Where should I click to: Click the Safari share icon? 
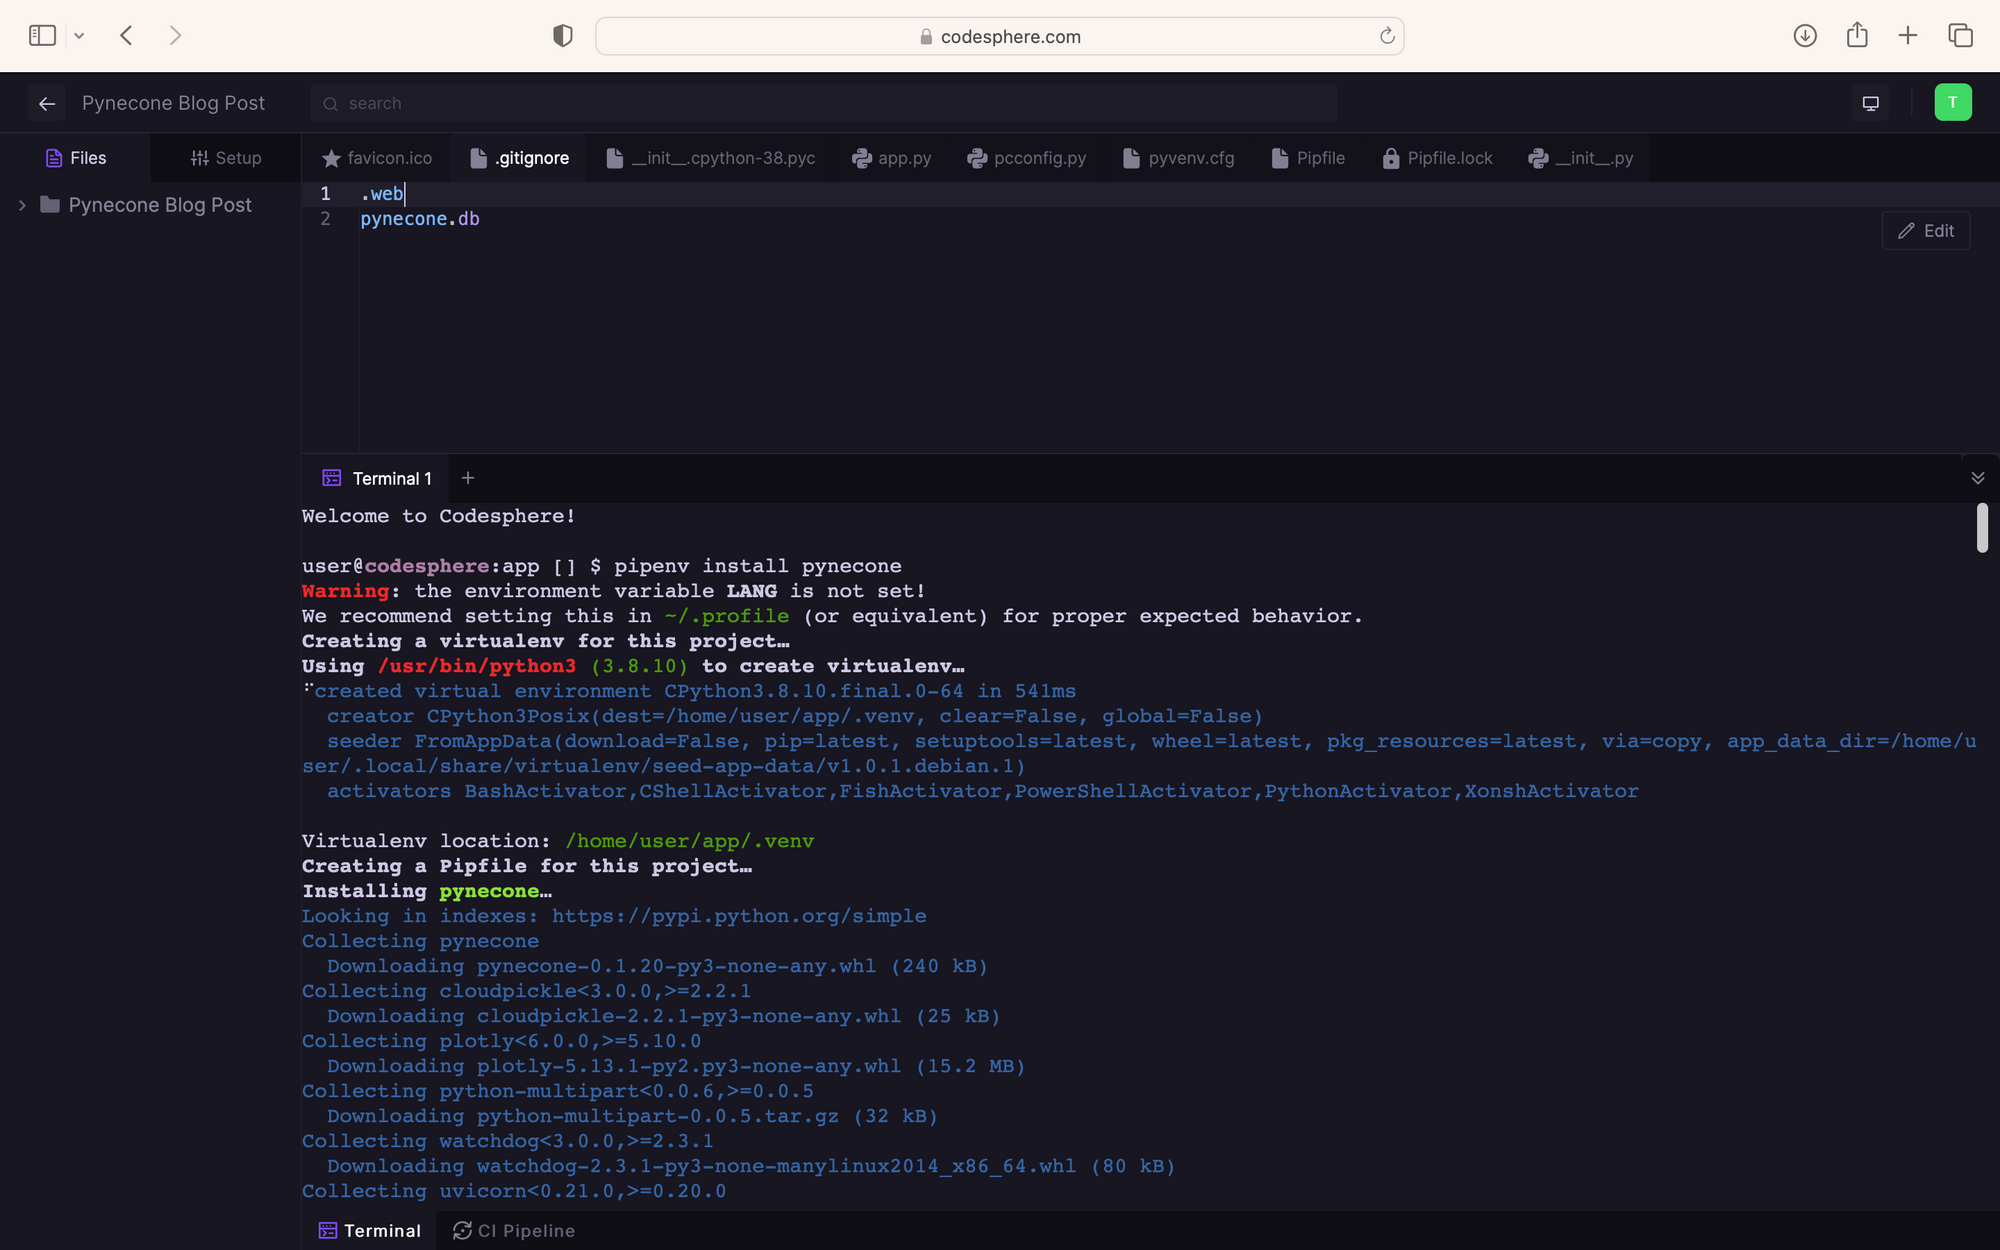(1857, 36)
